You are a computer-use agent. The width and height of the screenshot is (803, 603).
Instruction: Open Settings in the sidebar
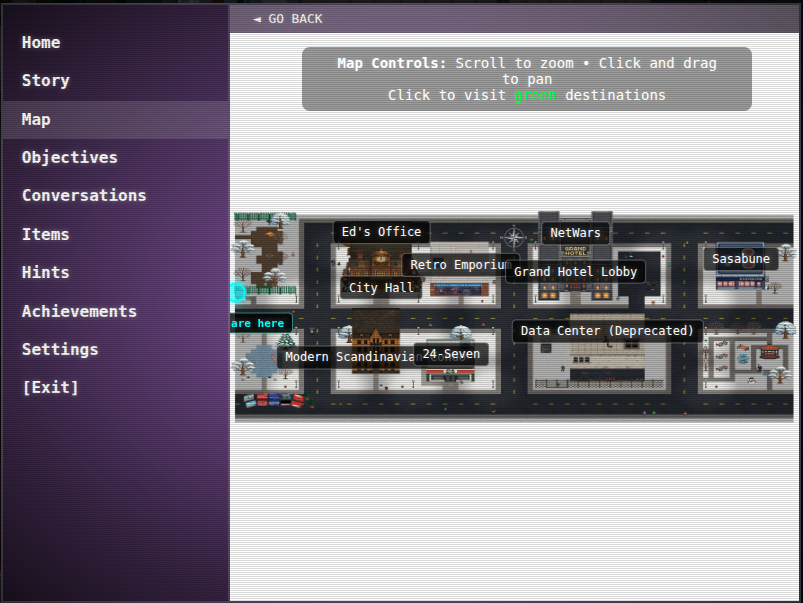tap(60, 349)
